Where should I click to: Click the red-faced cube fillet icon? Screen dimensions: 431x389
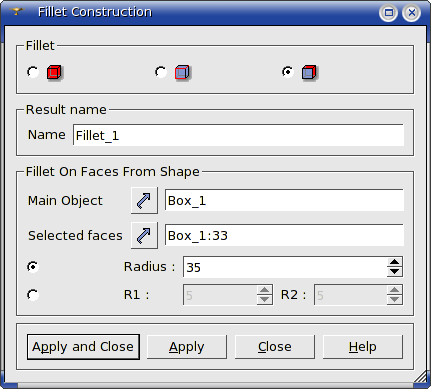(309, 72)
